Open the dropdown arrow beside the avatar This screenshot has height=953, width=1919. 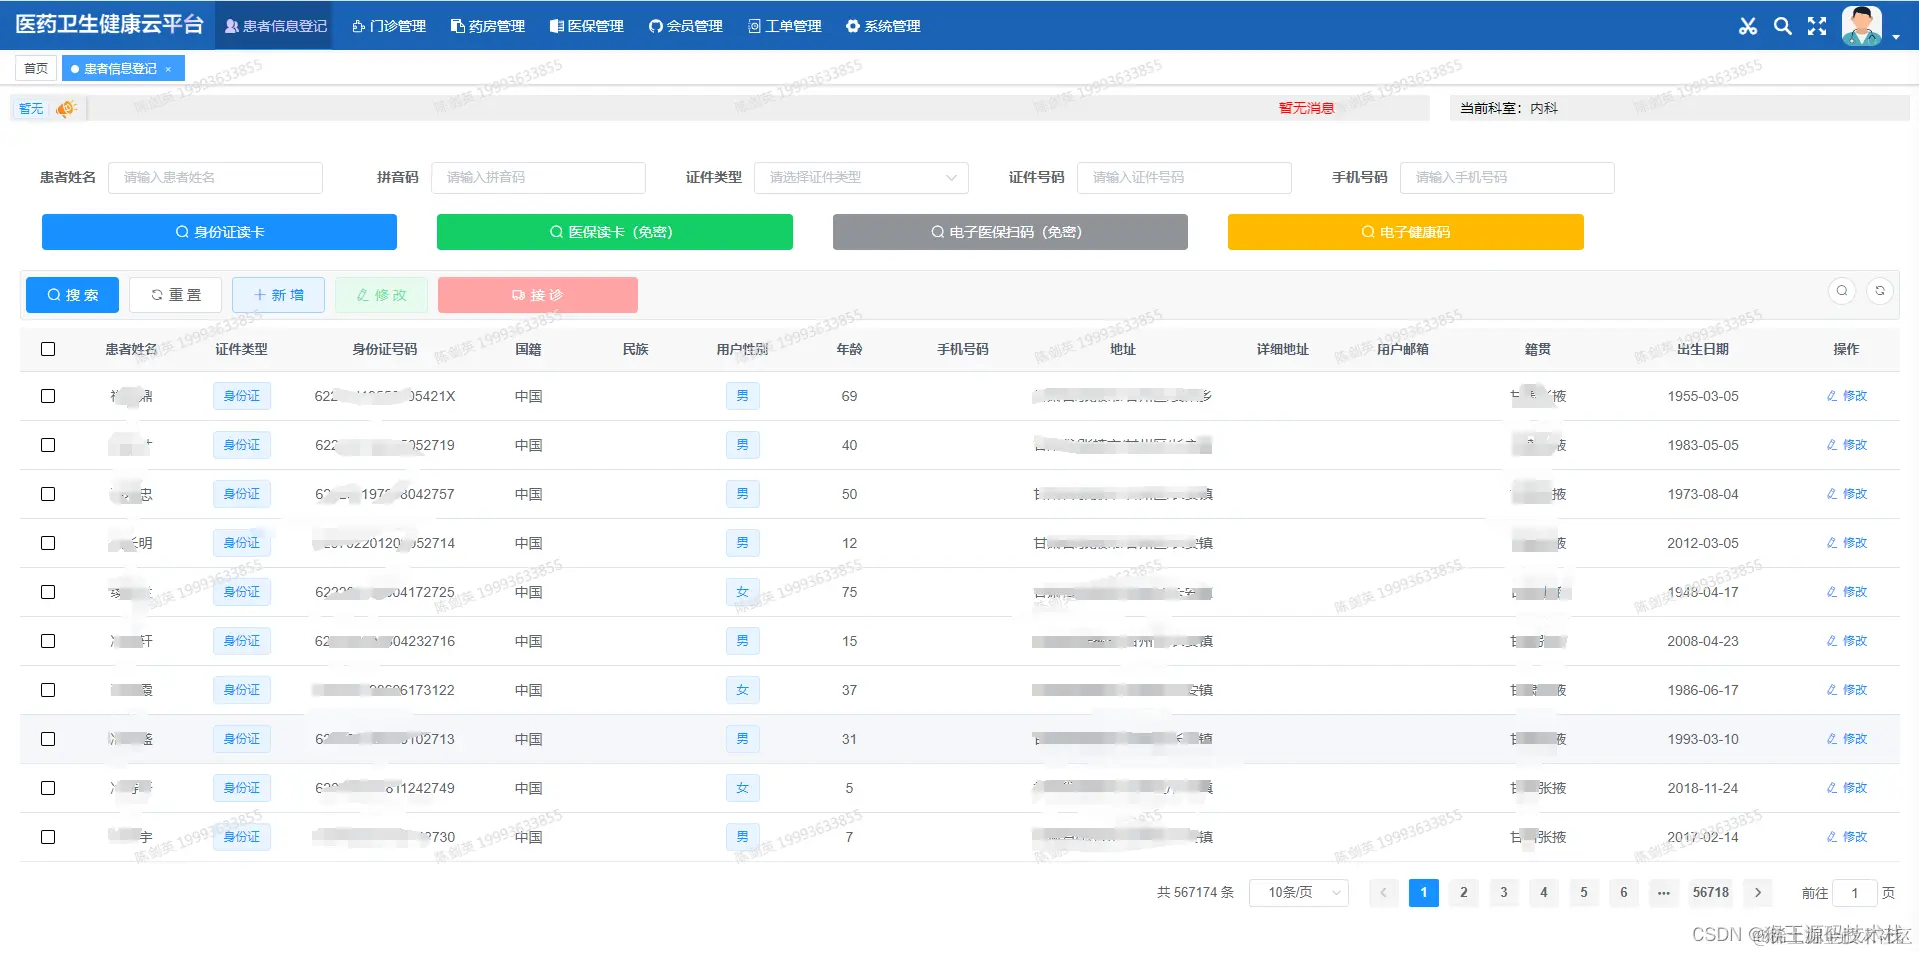(x=1896, y=37)
